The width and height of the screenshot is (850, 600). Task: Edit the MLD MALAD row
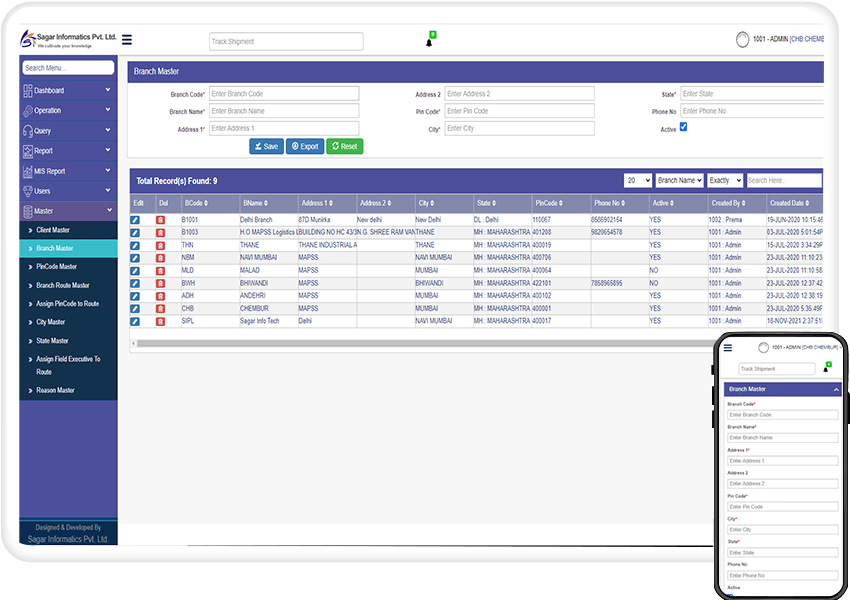pos(135,270)
